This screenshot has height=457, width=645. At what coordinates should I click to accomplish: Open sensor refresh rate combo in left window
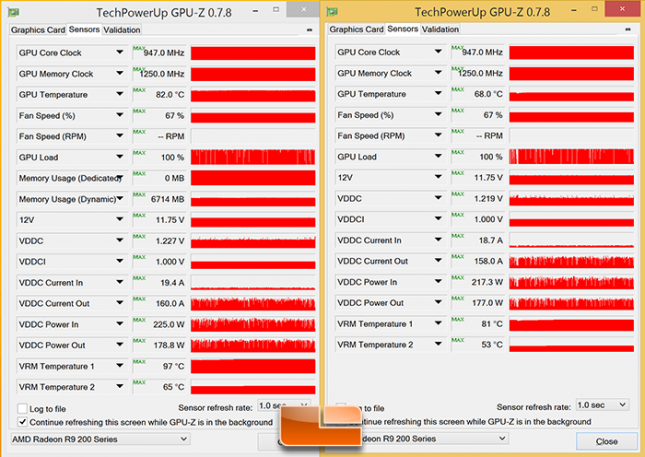pos(283,406)
